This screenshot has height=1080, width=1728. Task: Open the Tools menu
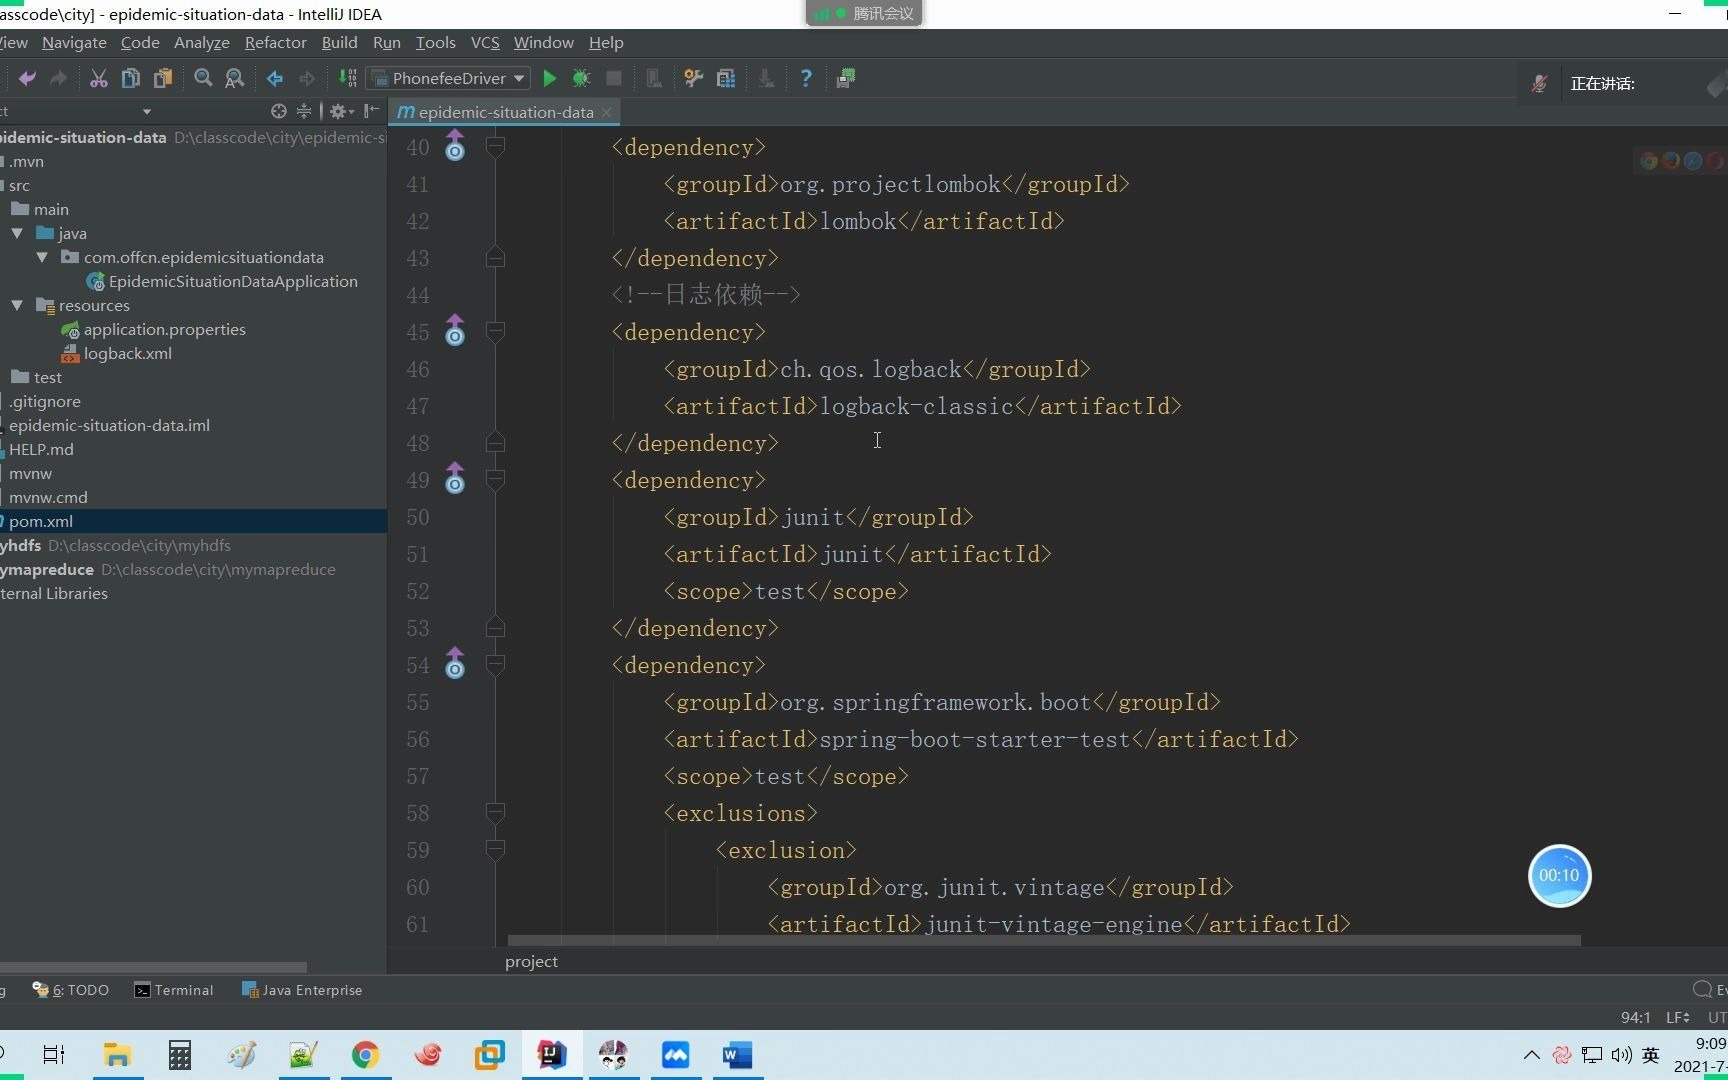tap(436, 42)
